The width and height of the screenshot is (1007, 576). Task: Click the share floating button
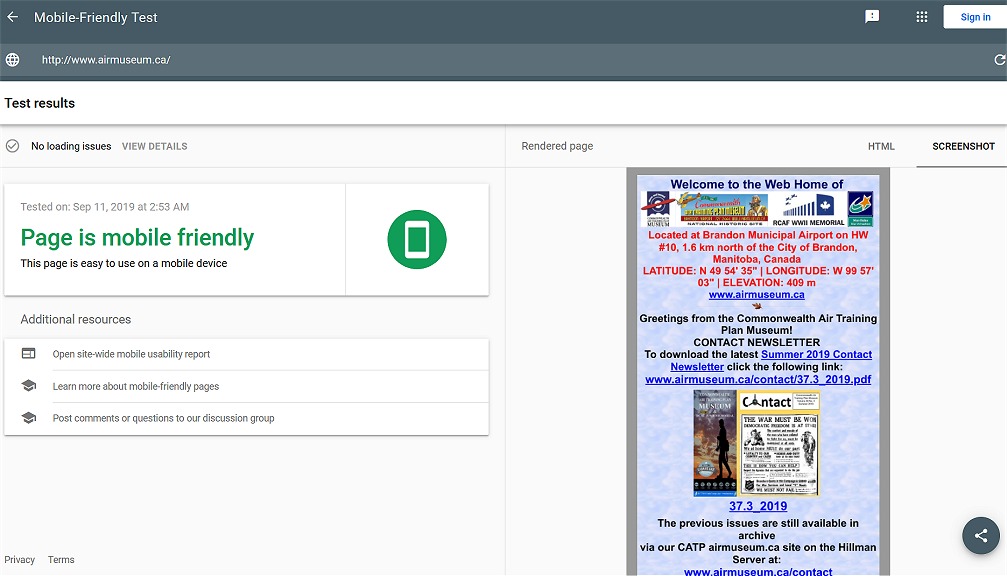click(x=980, y=535)
